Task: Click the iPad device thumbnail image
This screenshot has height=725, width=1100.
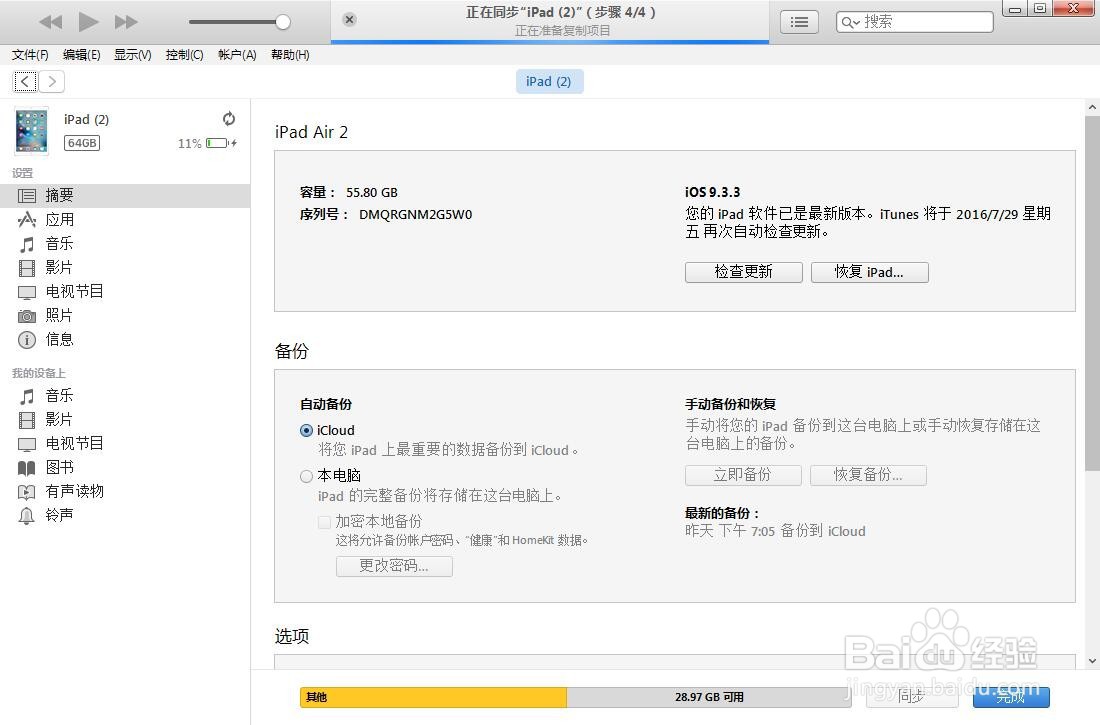Action: click(x=32, y=131)
